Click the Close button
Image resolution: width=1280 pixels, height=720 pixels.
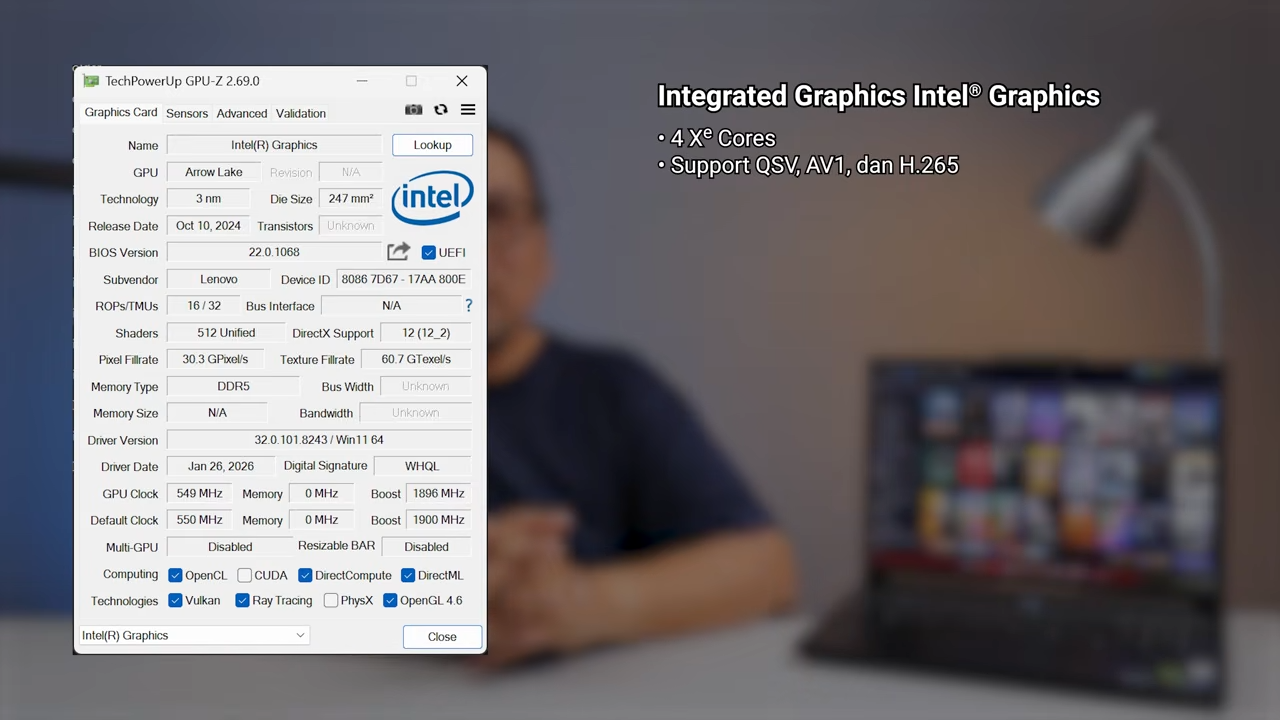(x=442, y=637)
